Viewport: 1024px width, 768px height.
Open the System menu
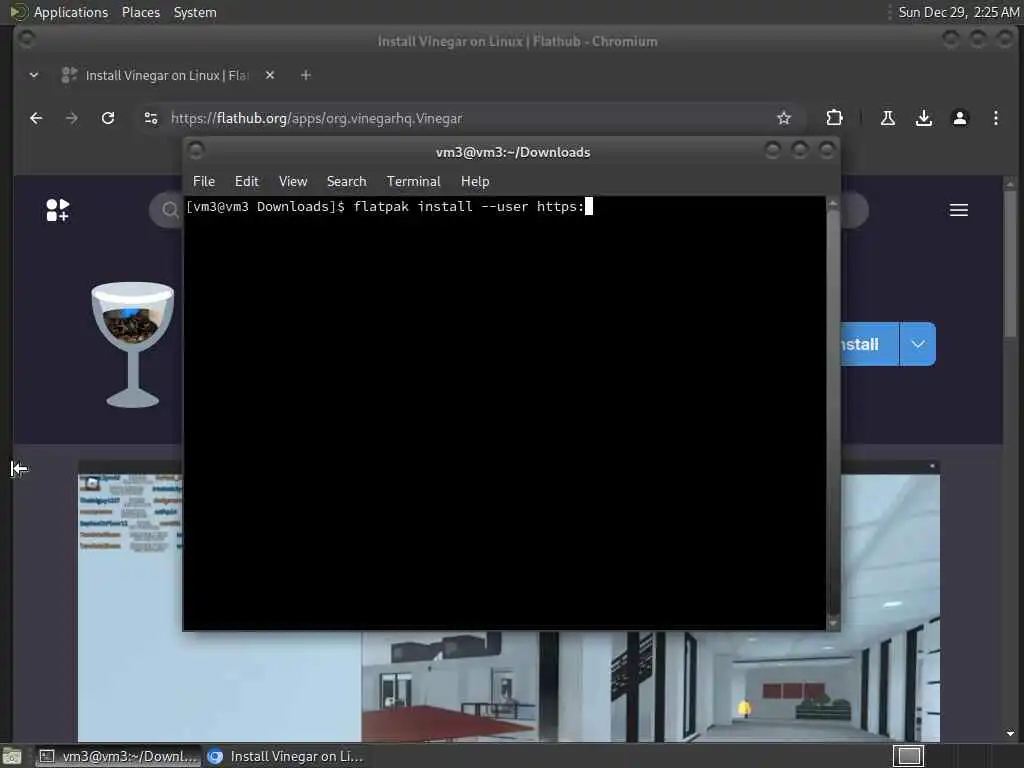(195, 12)
